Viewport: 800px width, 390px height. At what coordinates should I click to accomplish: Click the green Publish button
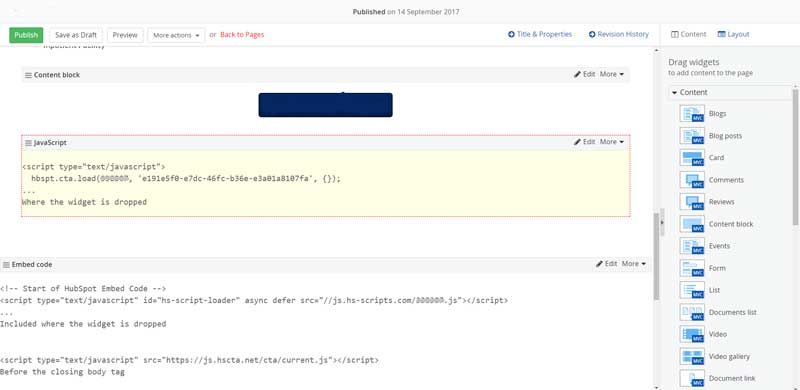click(x=26, y=35)
